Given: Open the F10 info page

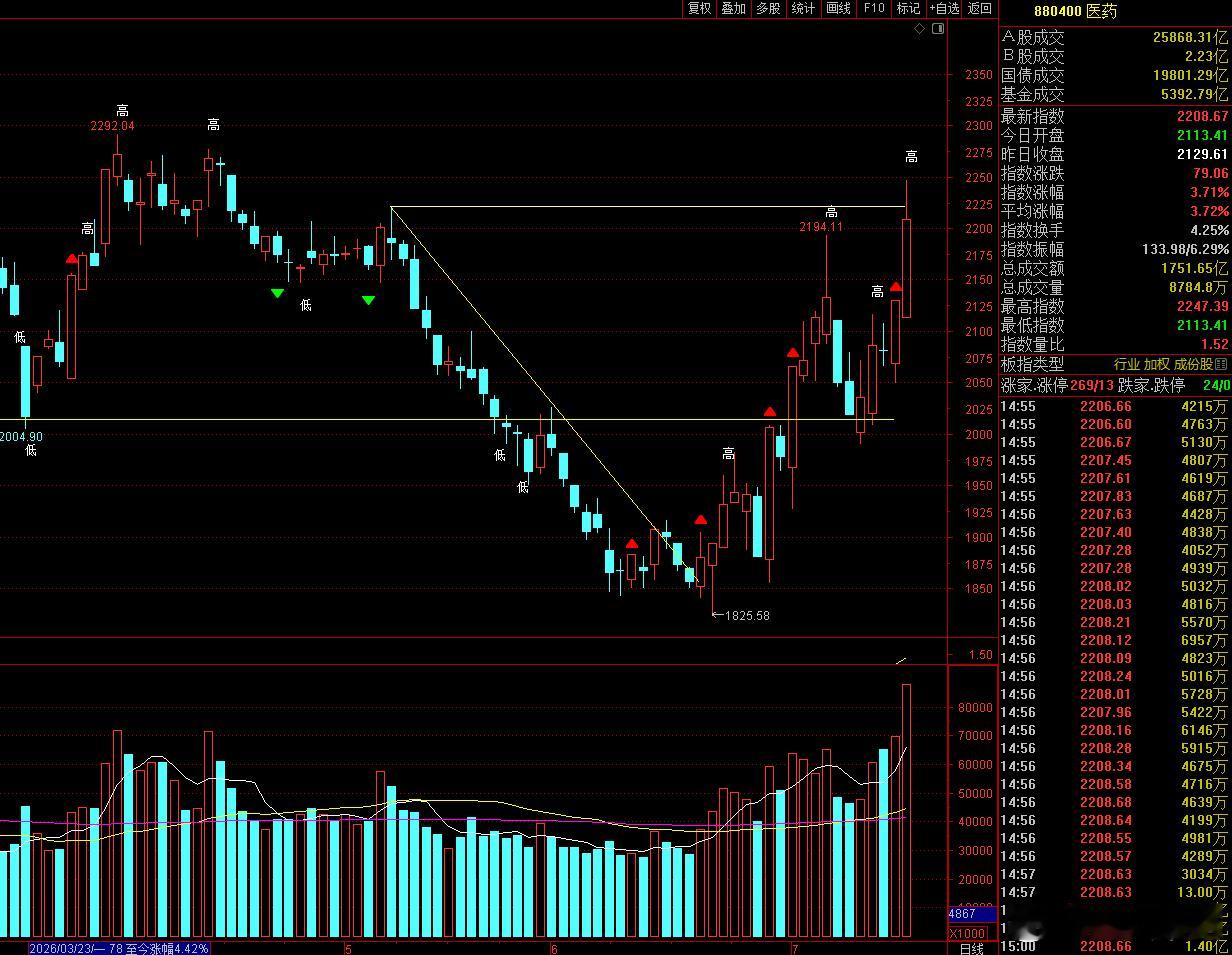Looking at the screenshot, I should pos(873,8).
